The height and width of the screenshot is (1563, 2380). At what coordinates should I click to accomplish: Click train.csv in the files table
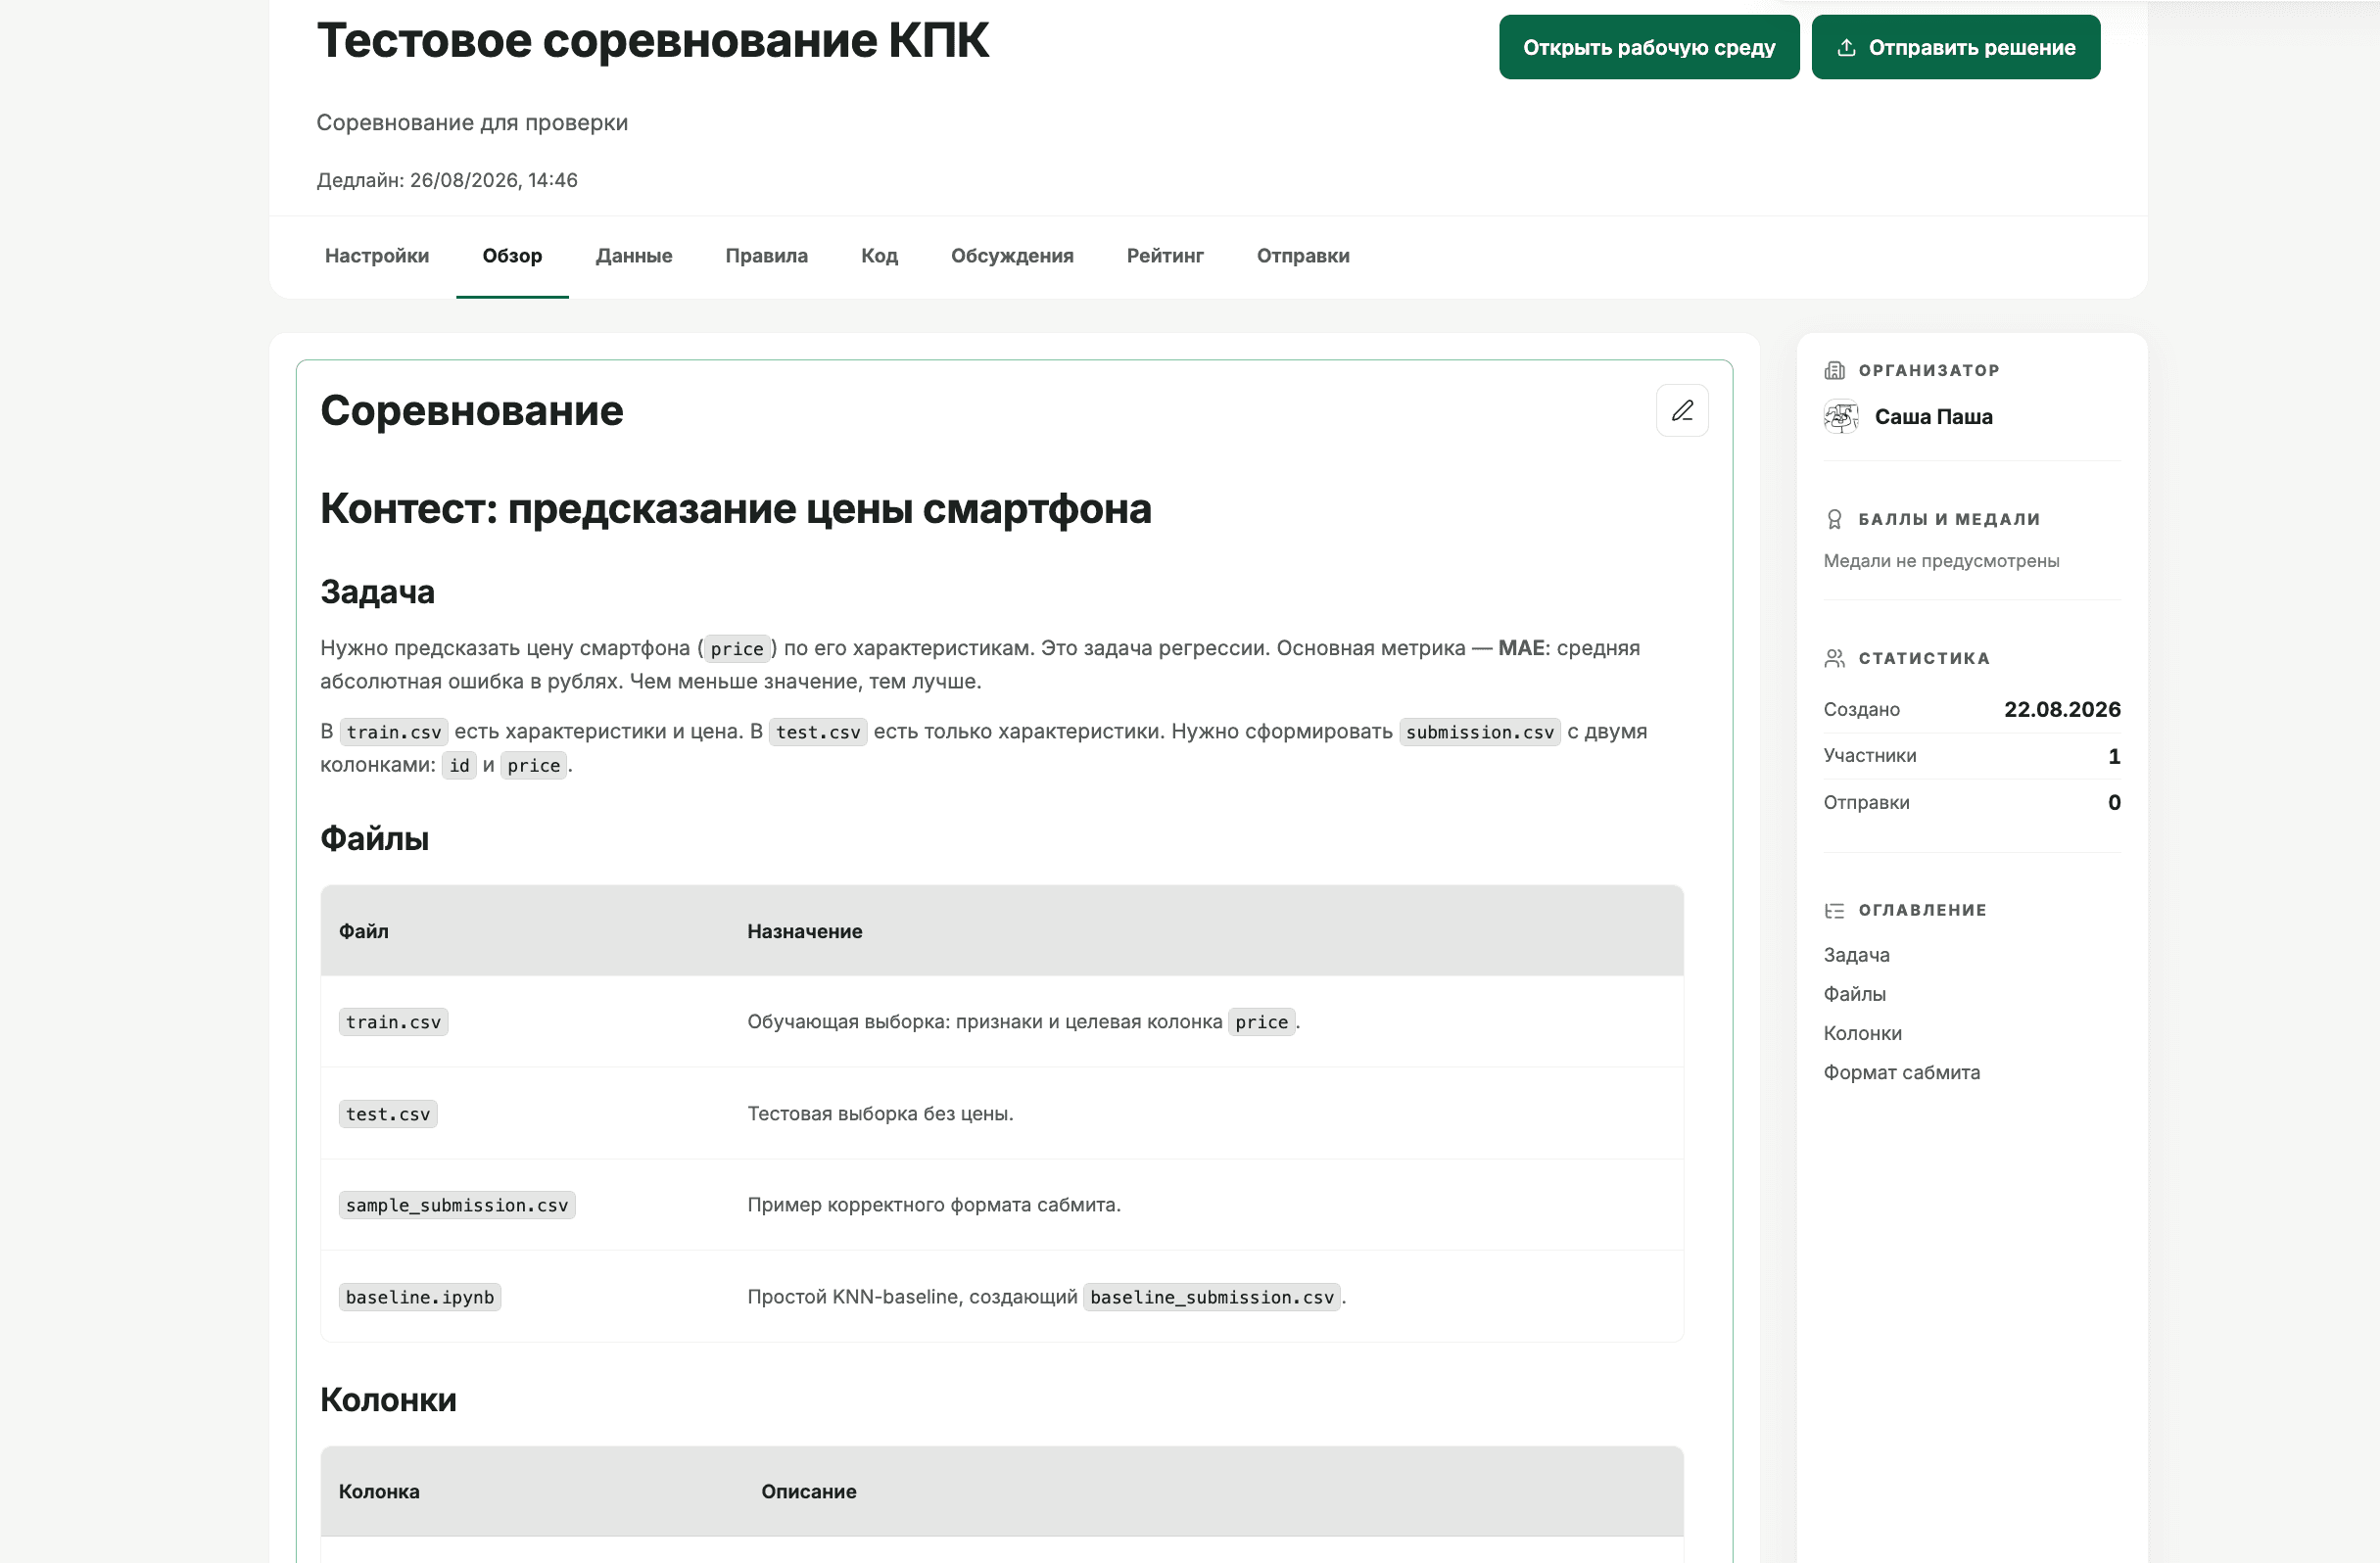(x=393, y=1022)
